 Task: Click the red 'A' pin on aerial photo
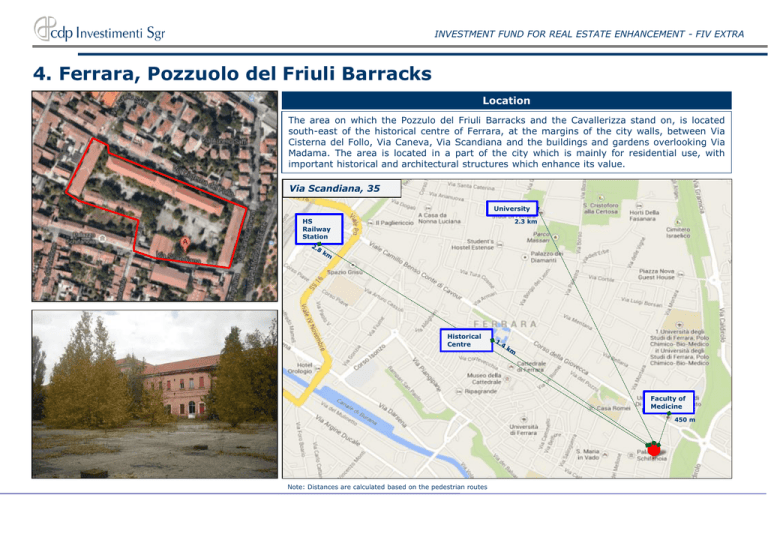point(185,243)
